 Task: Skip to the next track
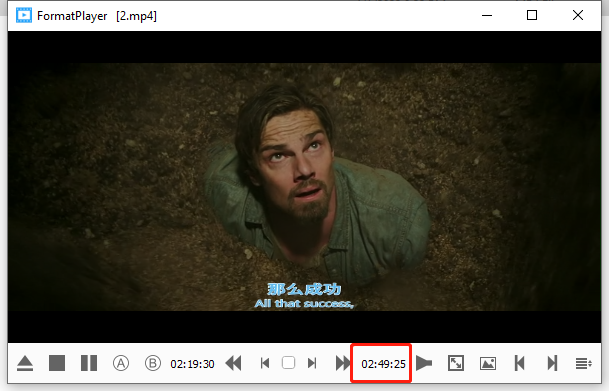pos(552,363)
